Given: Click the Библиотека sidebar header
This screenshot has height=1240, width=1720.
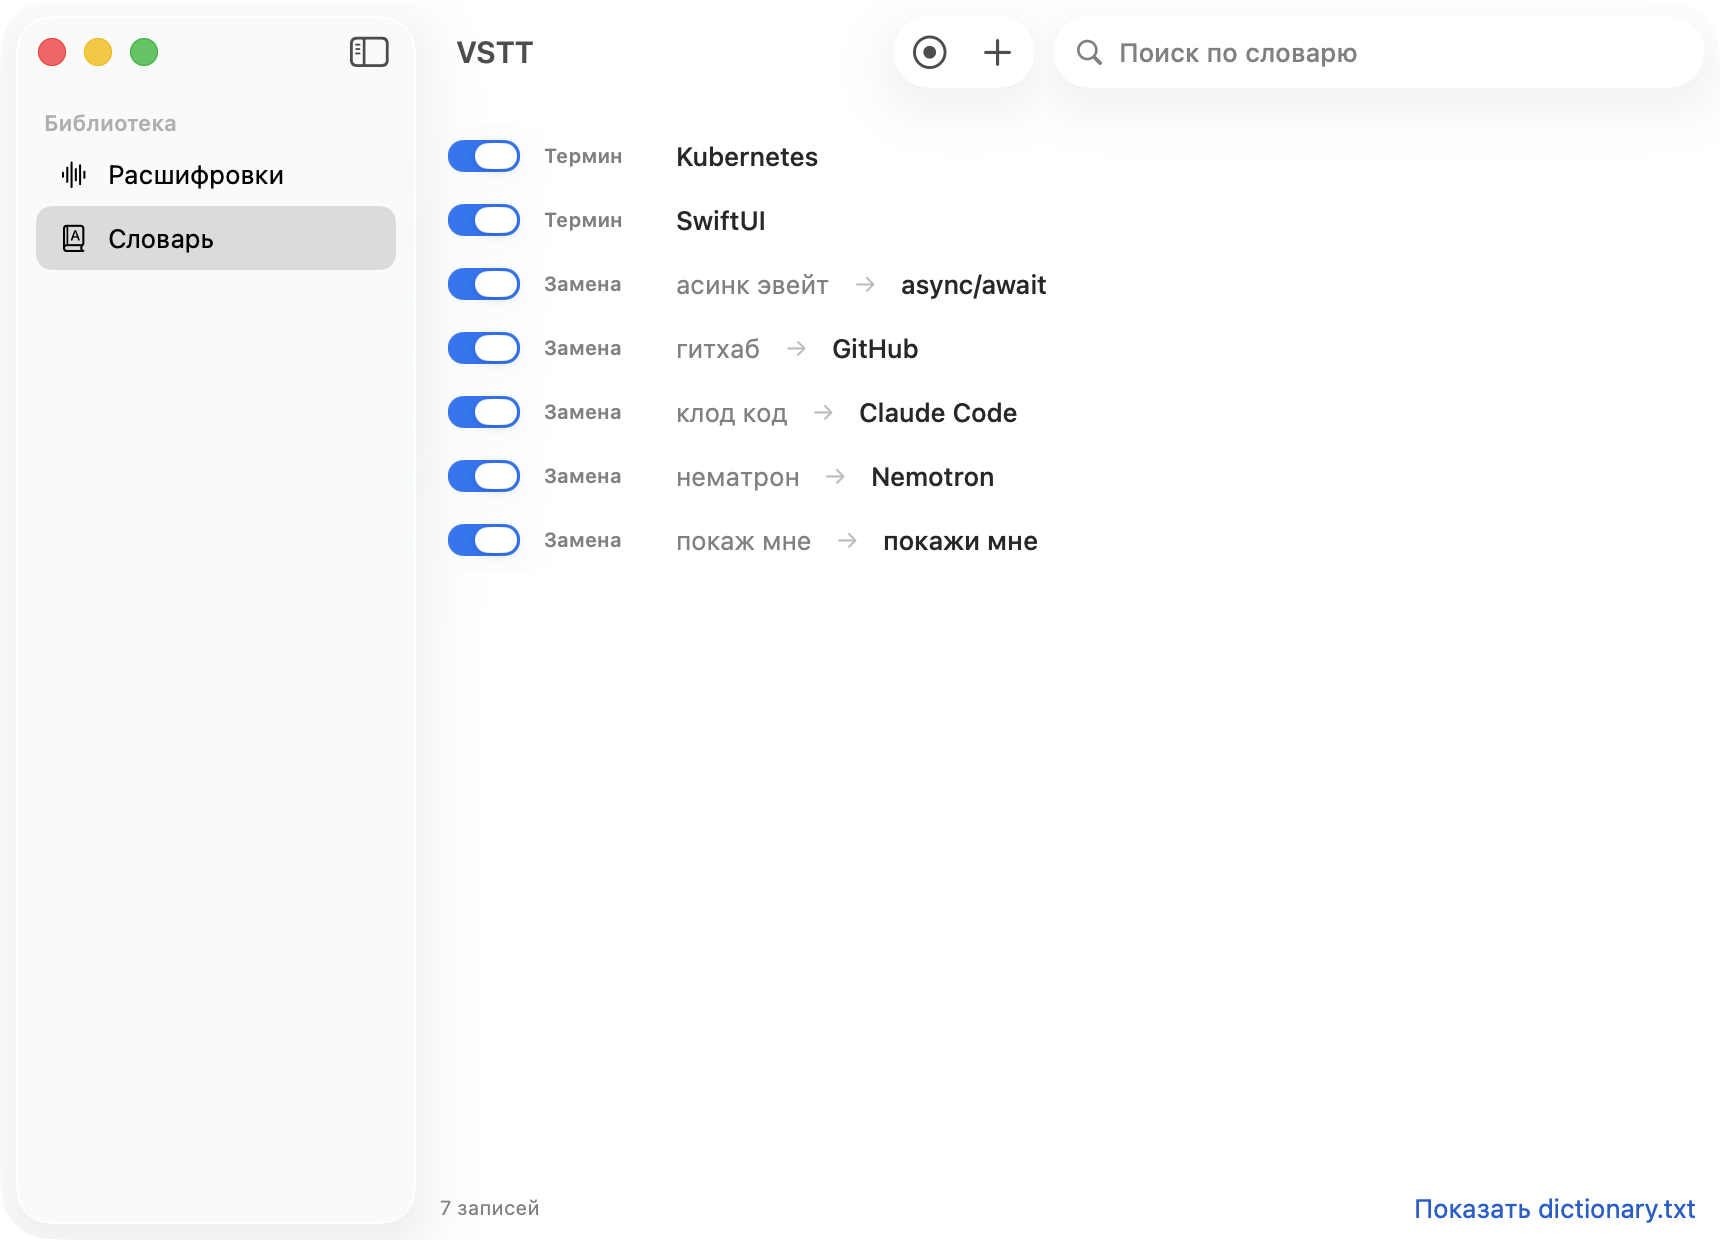Looking at the screenshot, I should coord(110,123).
